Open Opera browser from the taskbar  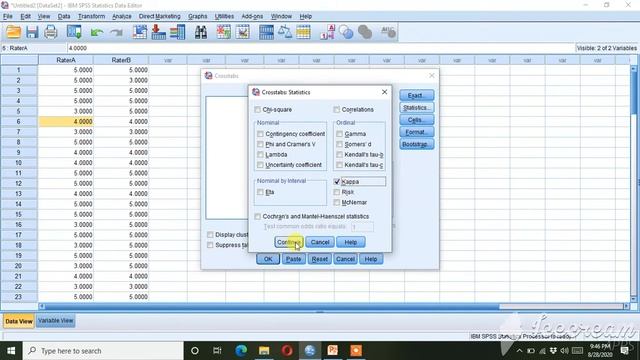[287, 351]
